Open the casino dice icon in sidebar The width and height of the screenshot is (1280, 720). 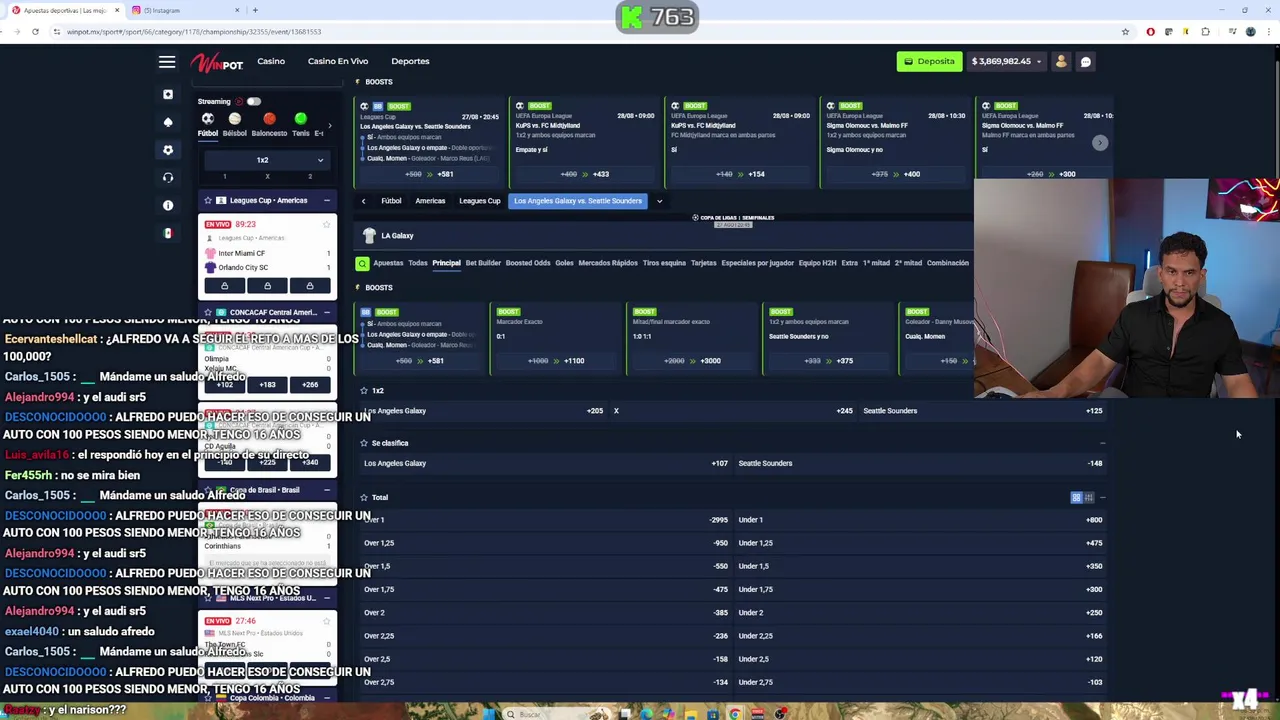tap(168, 94)
